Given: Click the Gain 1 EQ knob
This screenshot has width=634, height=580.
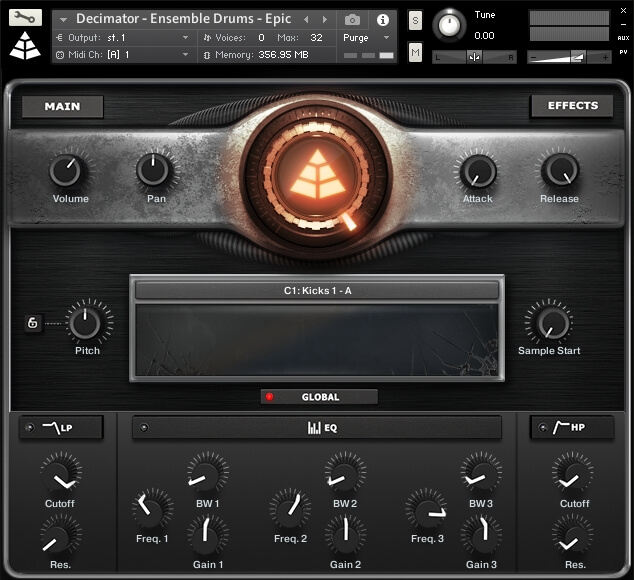Looking at the screenshot, I should (207, 534).
